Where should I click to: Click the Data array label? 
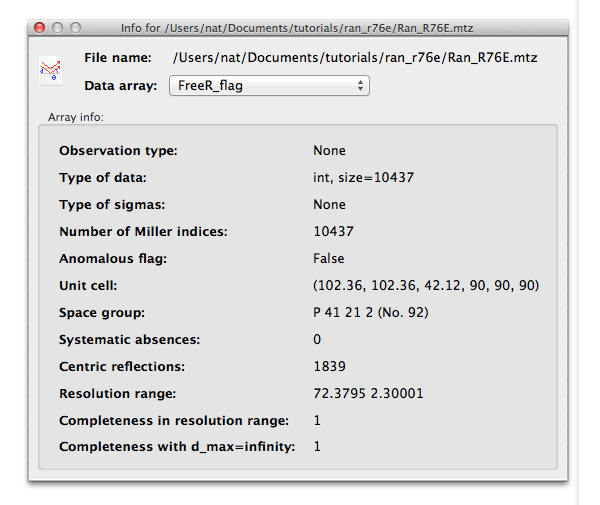click(x=121, y=86)
